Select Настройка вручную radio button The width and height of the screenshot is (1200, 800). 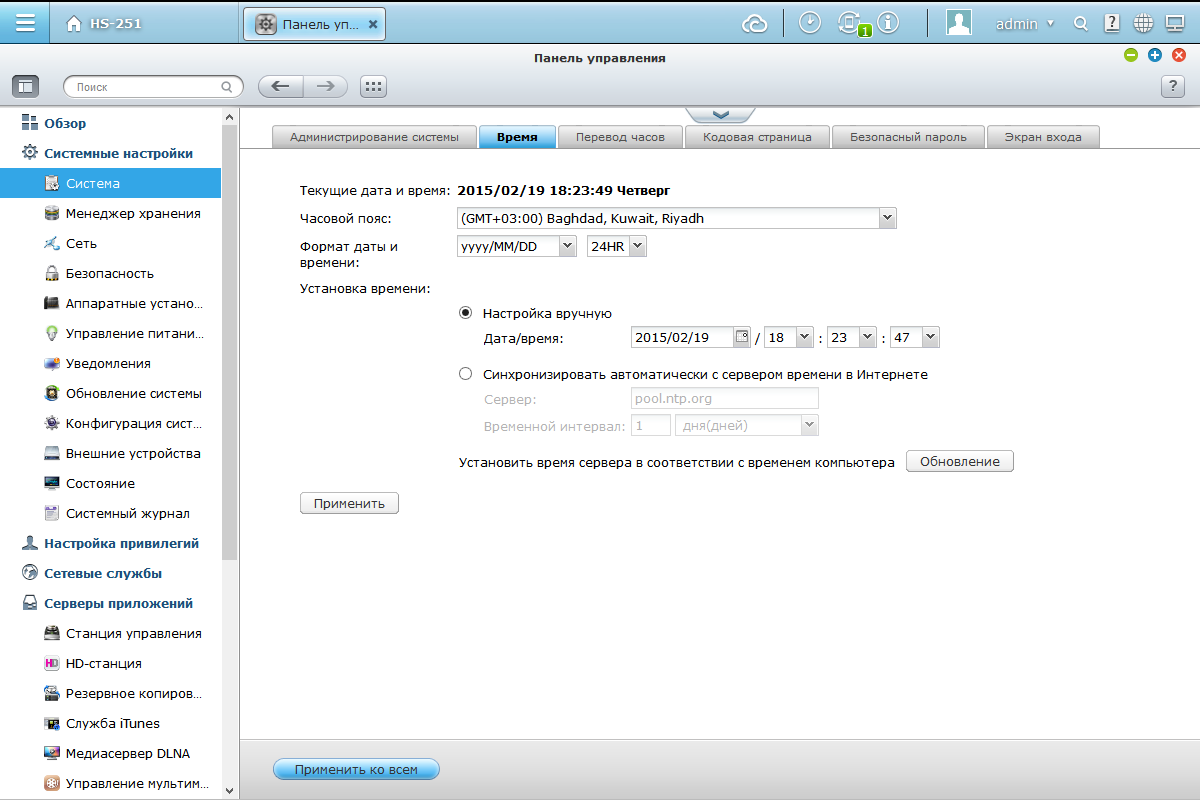click(465, 313)
